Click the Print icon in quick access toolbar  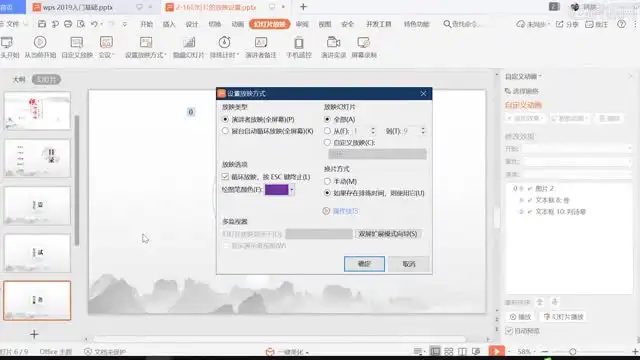pos(68,24)
